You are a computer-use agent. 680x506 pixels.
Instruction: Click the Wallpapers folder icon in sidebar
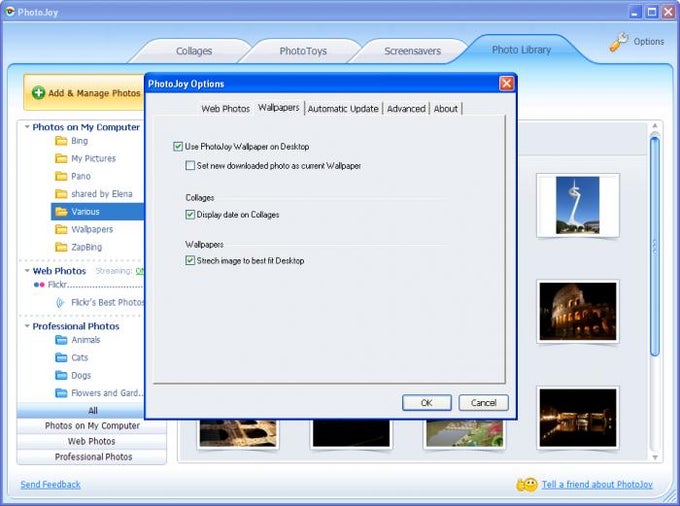point(61,229)
